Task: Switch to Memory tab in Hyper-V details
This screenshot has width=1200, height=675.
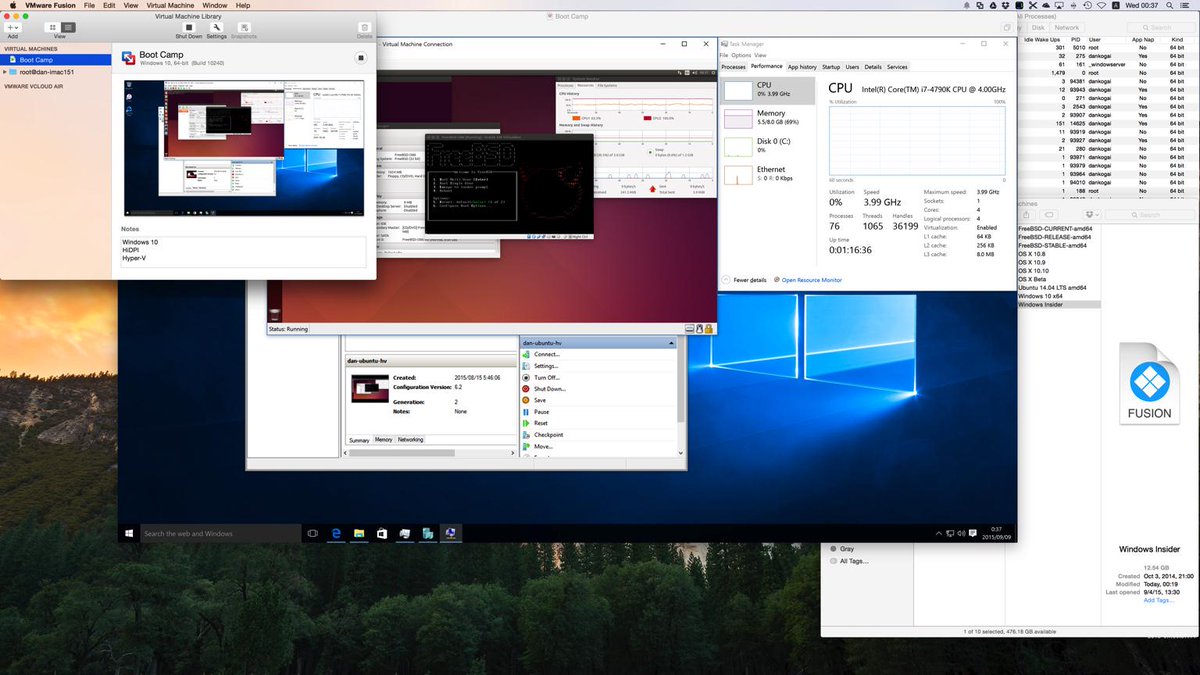Action: (384, 440)
